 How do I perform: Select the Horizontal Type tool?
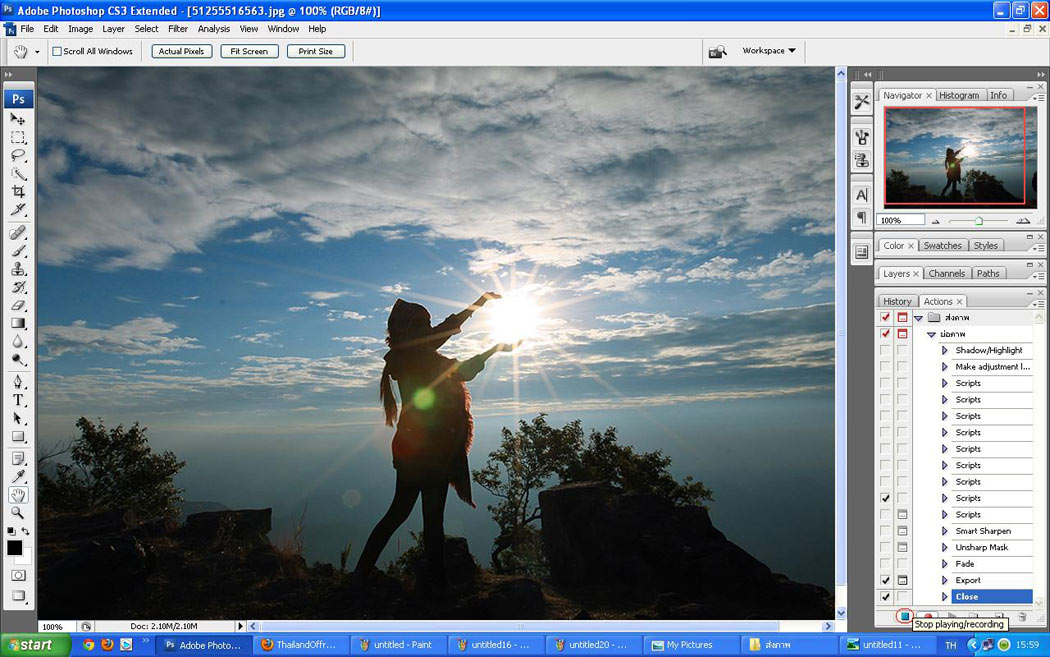(x=18, y=400)
